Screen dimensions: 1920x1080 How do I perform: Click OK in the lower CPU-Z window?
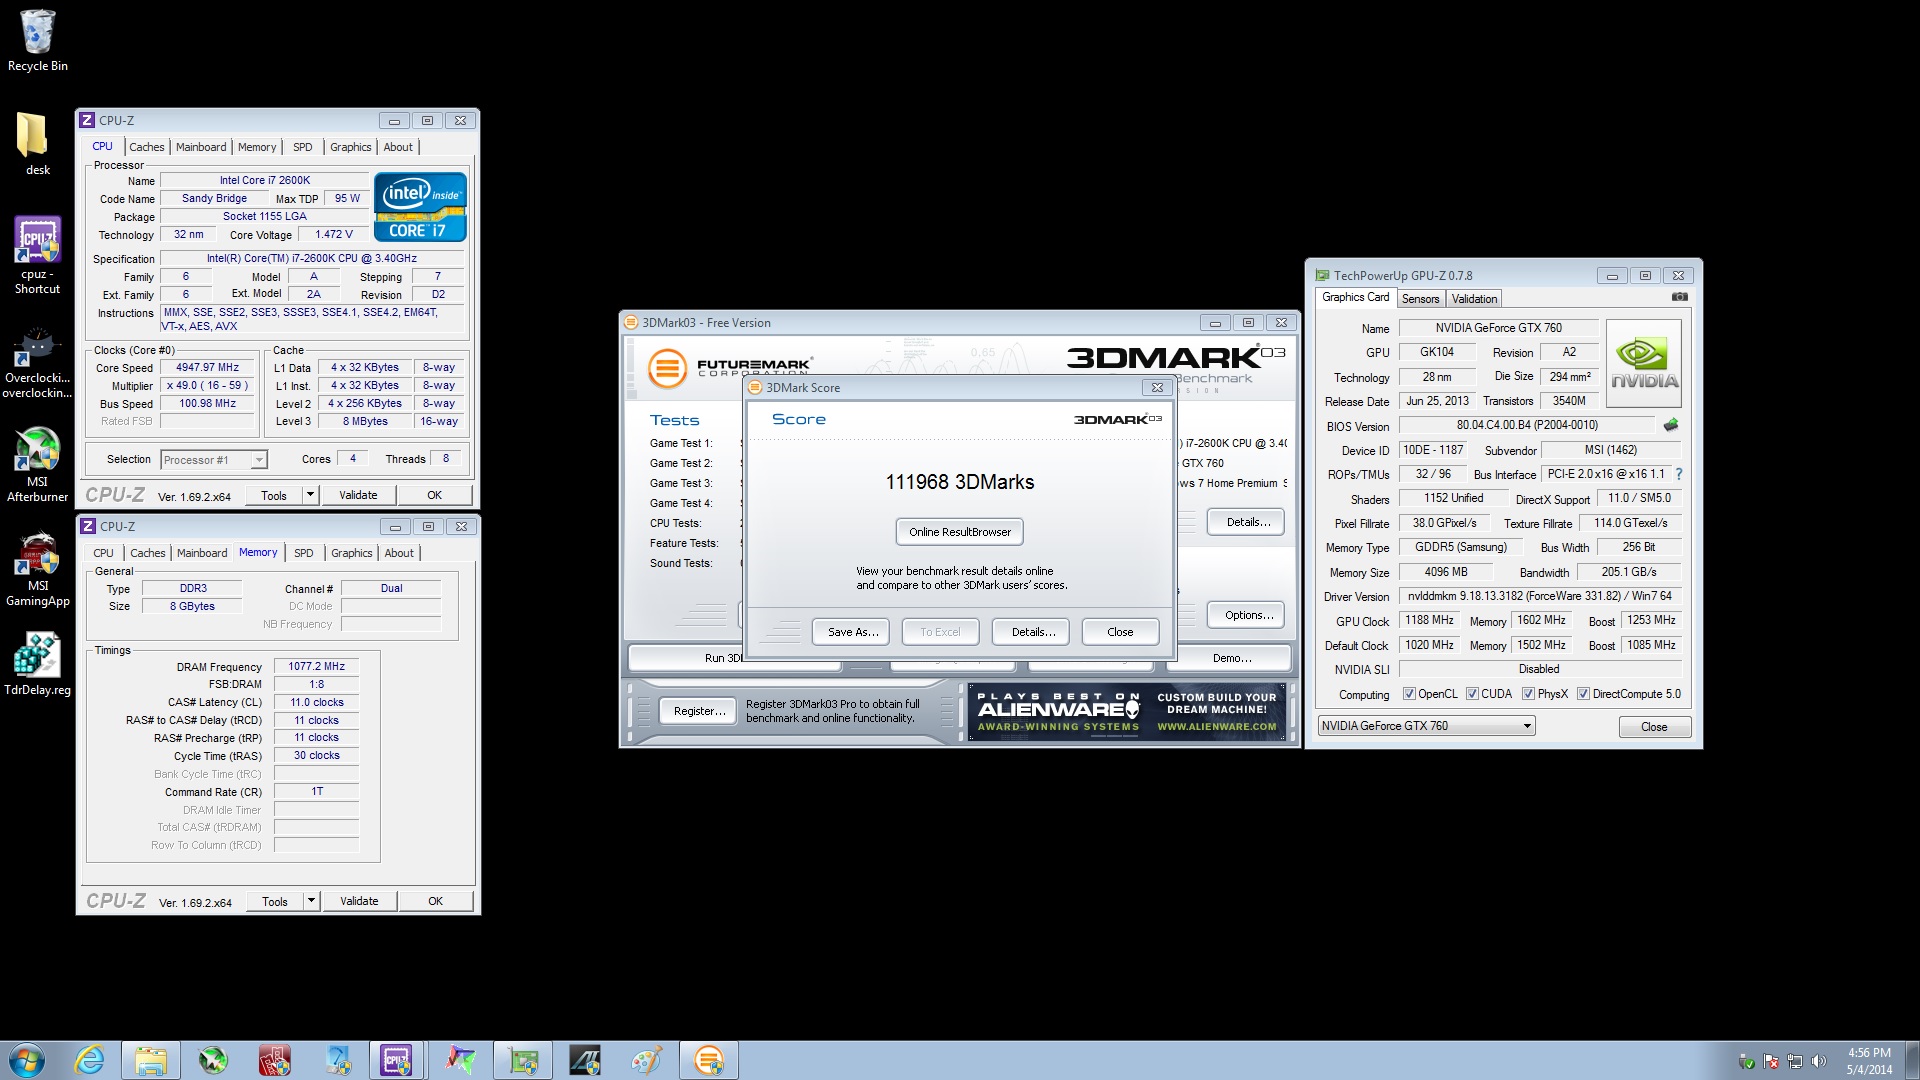coord(436,901)
